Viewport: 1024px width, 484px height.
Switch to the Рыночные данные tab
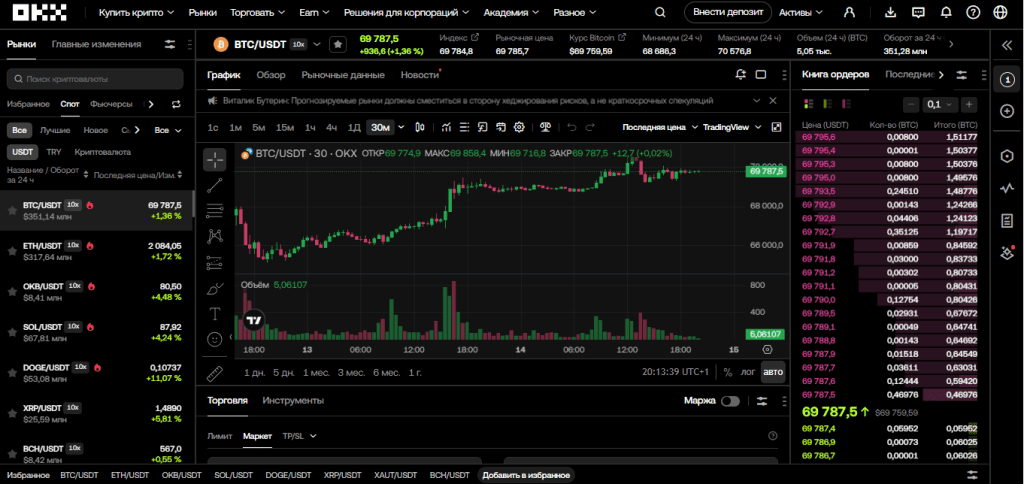tap(343, 75)
